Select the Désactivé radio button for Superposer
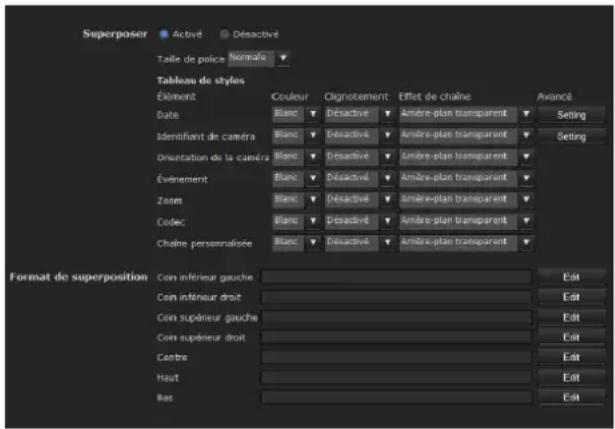Screen dimensions: 615x429 pos(224,35)
